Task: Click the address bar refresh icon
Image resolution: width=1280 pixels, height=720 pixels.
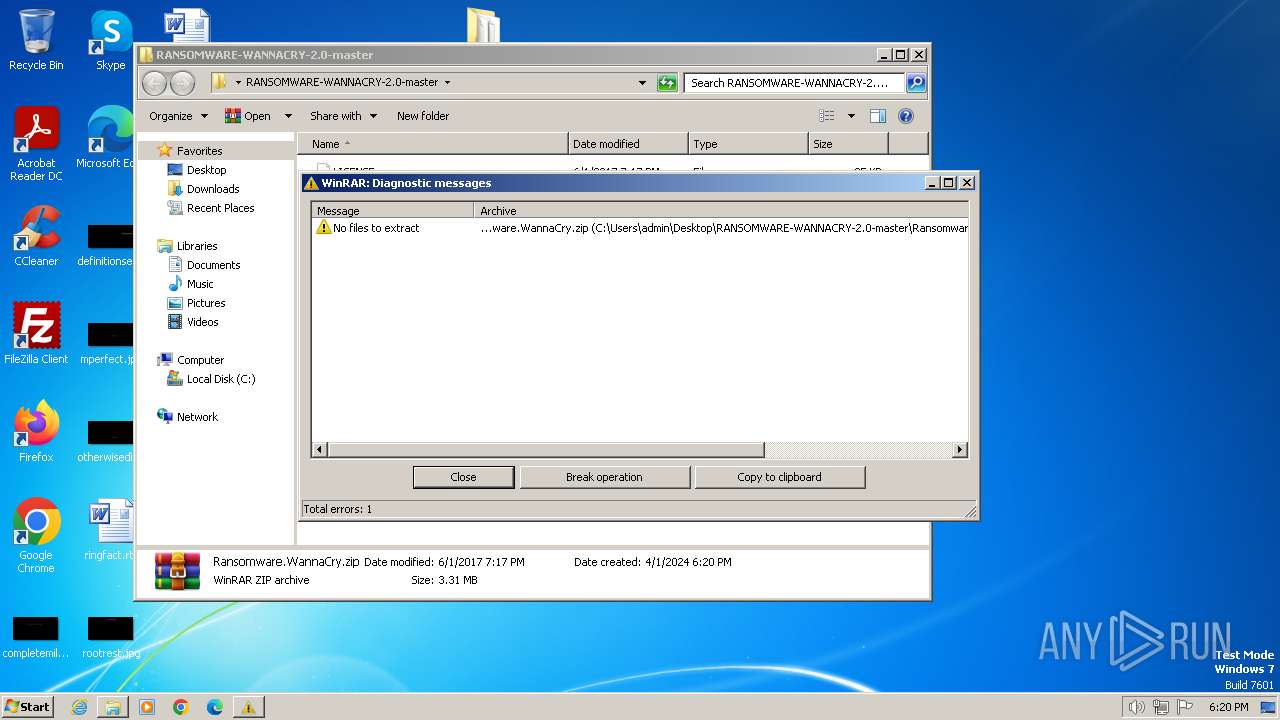Action: 667,83
